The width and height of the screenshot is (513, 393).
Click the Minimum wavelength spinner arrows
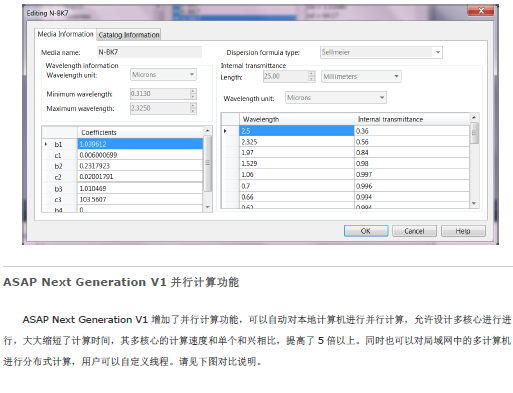coord(193,94)
